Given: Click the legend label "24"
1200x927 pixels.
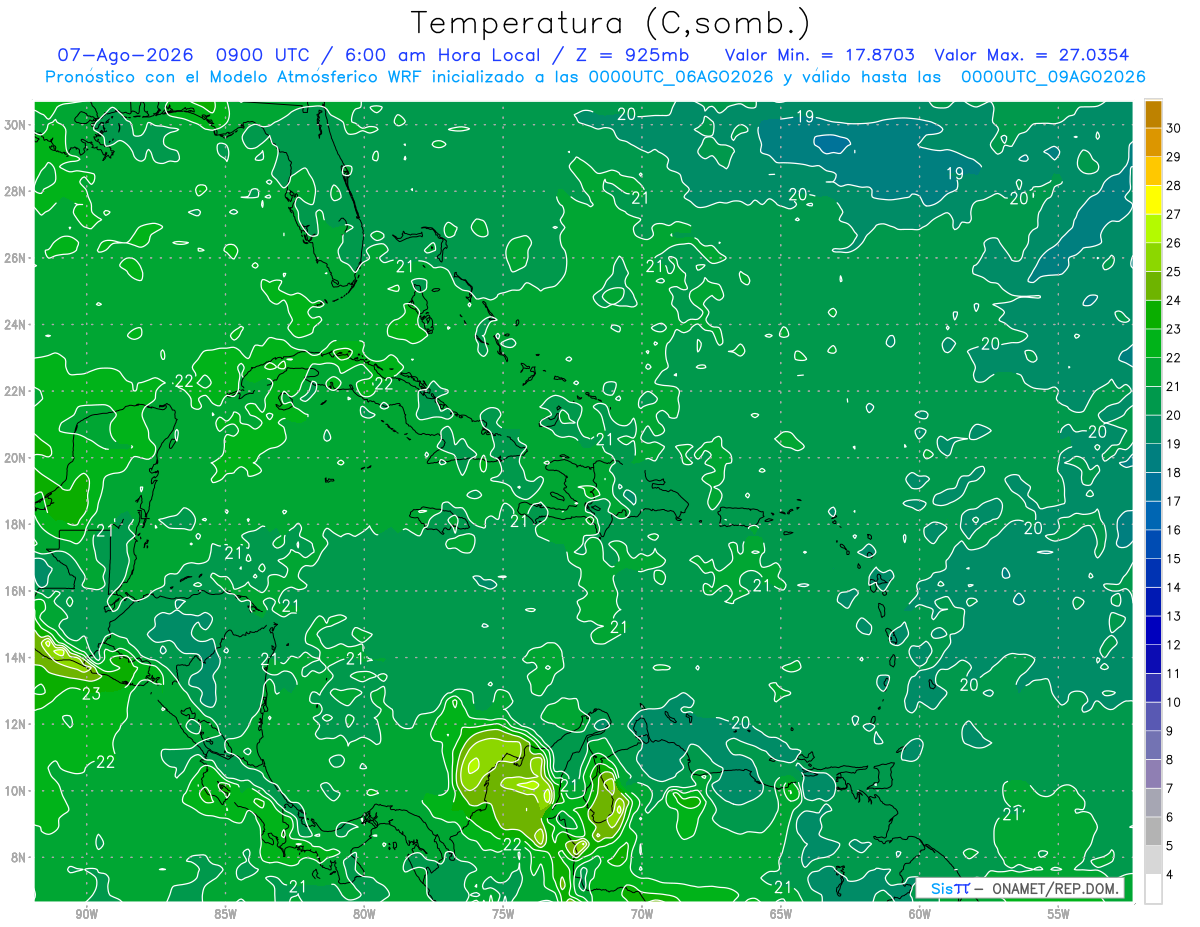Looking at the screenshot, I should point(1174,300).
